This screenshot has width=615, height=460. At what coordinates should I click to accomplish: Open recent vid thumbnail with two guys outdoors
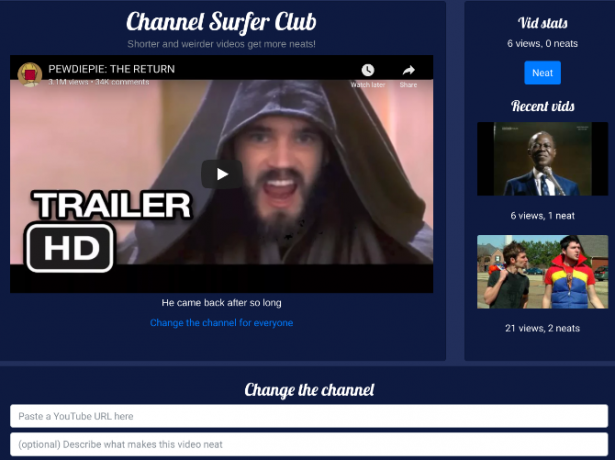(x=542, y=272)
